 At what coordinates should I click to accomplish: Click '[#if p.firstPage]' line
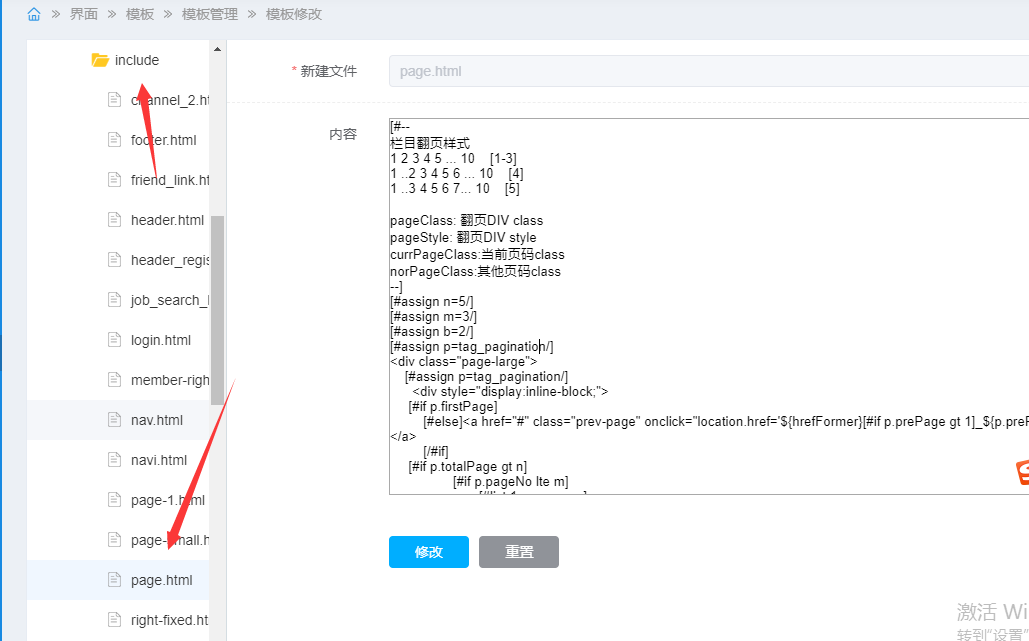click(453, 407)
